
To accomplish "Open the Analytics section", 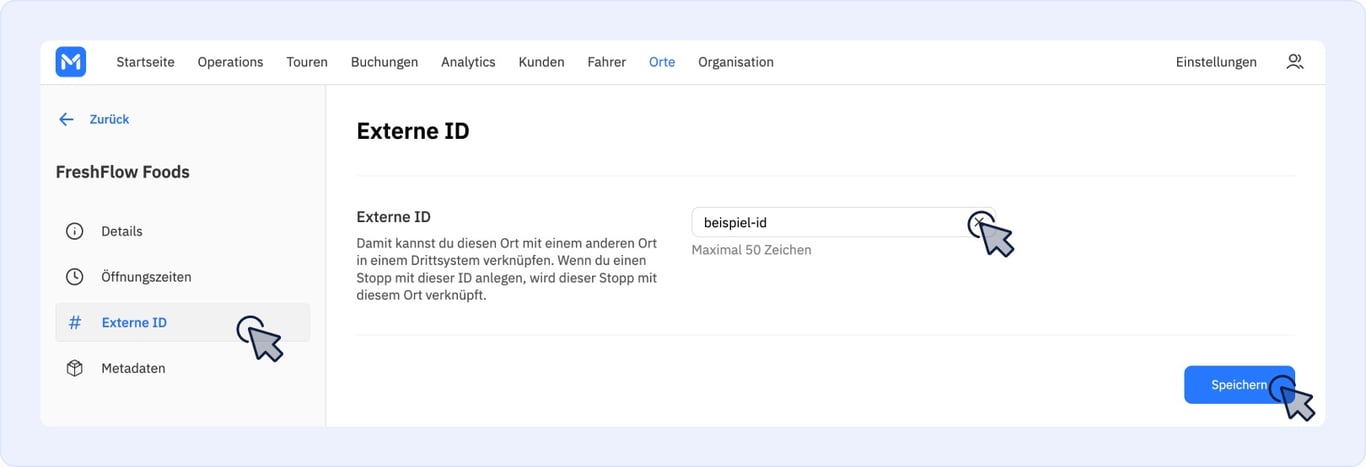I will pyautogui.click(x=468, y=62).
